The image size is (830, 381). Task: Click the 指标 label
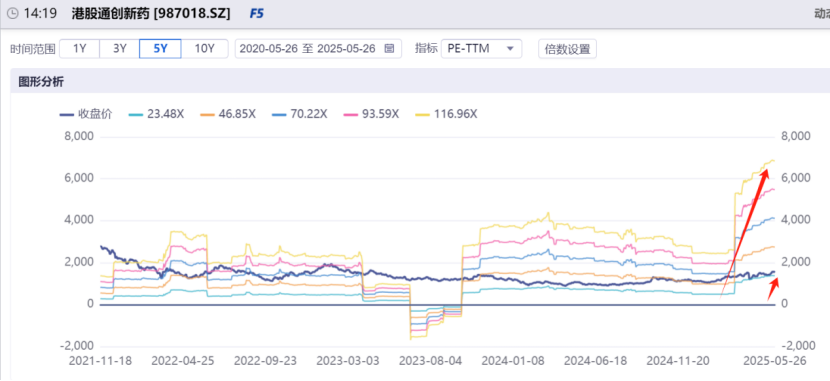[426, 49]
